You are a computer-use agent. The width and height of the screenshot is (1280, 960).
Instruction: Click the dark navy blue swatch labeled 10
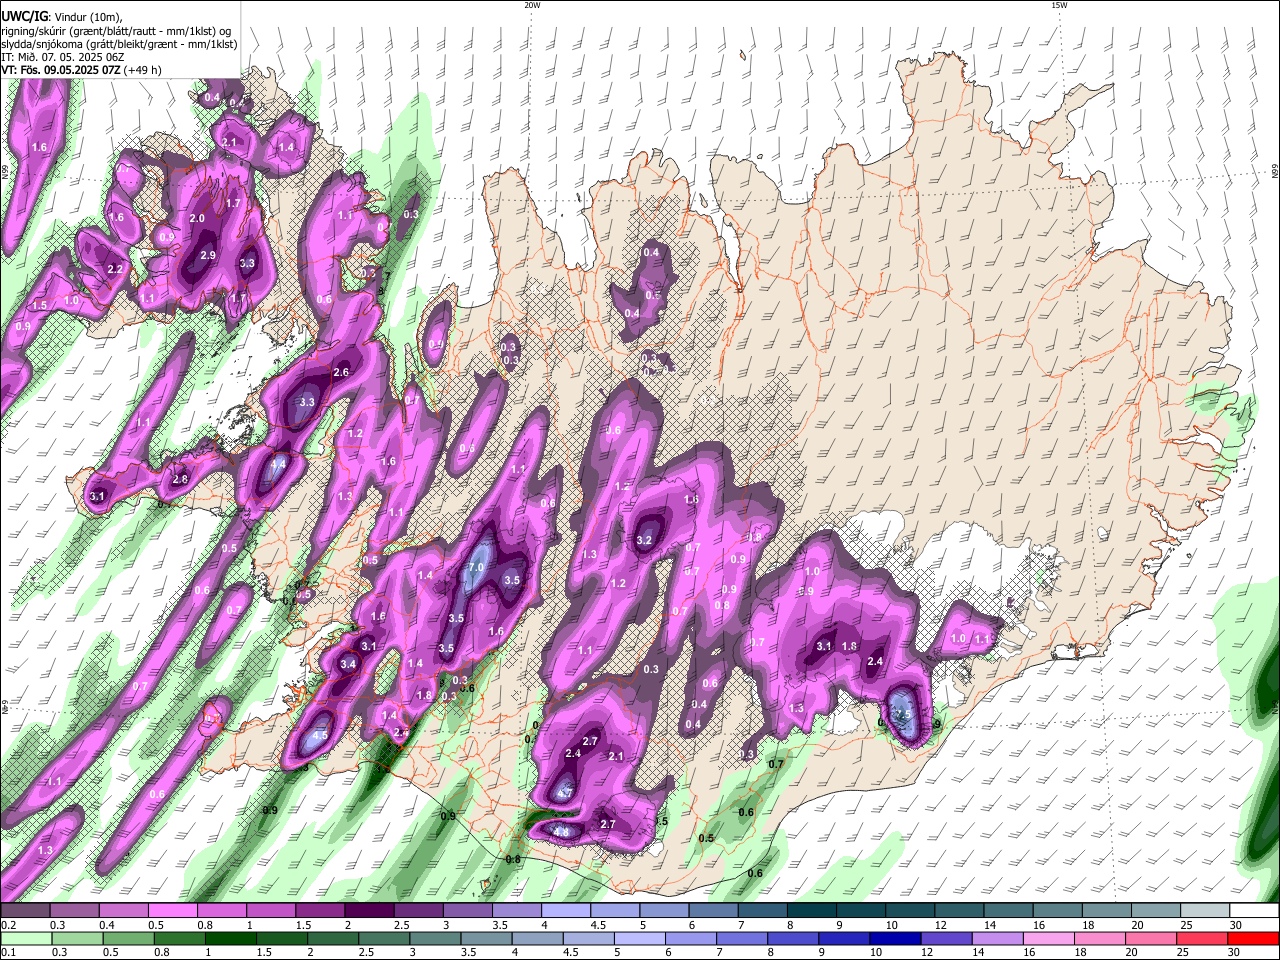point(895,938)
